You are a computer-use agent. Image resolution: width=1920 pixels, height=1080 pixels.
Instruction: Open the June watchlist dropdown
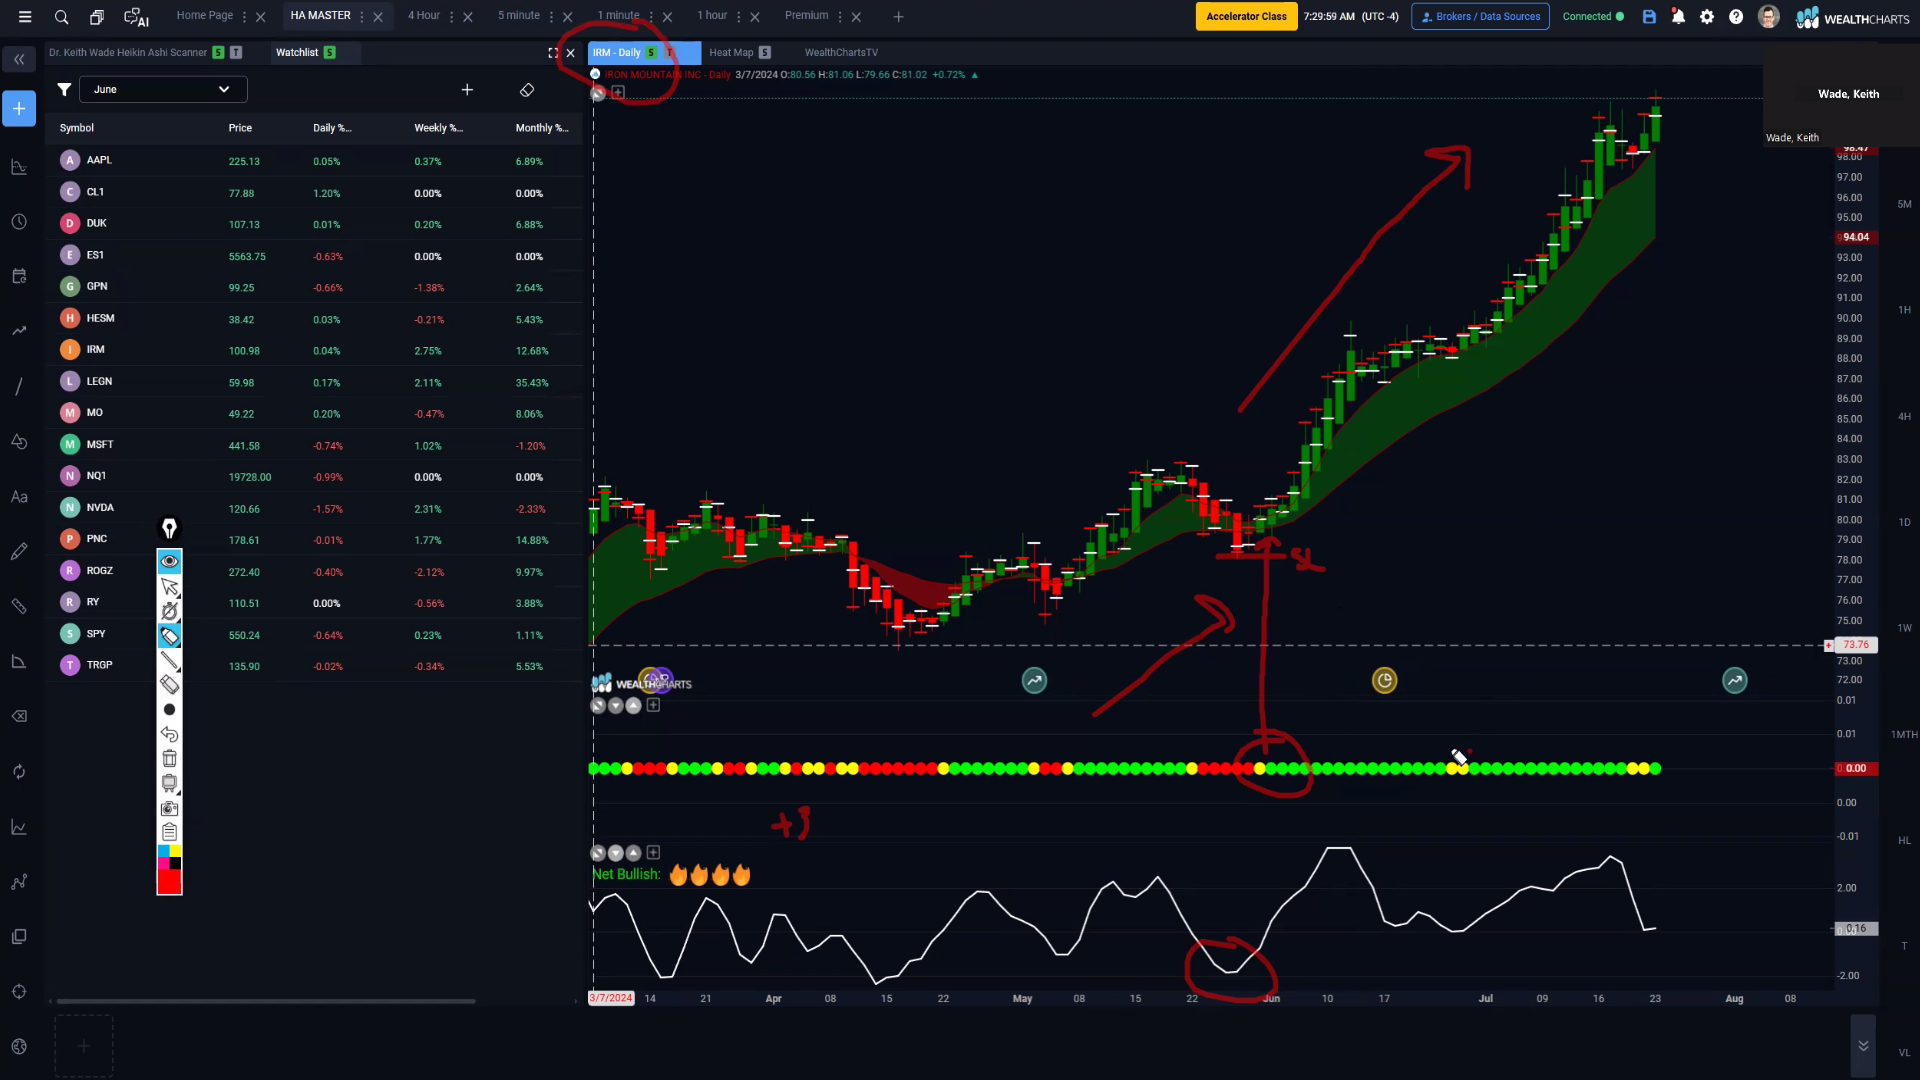(x=163, y=90)
